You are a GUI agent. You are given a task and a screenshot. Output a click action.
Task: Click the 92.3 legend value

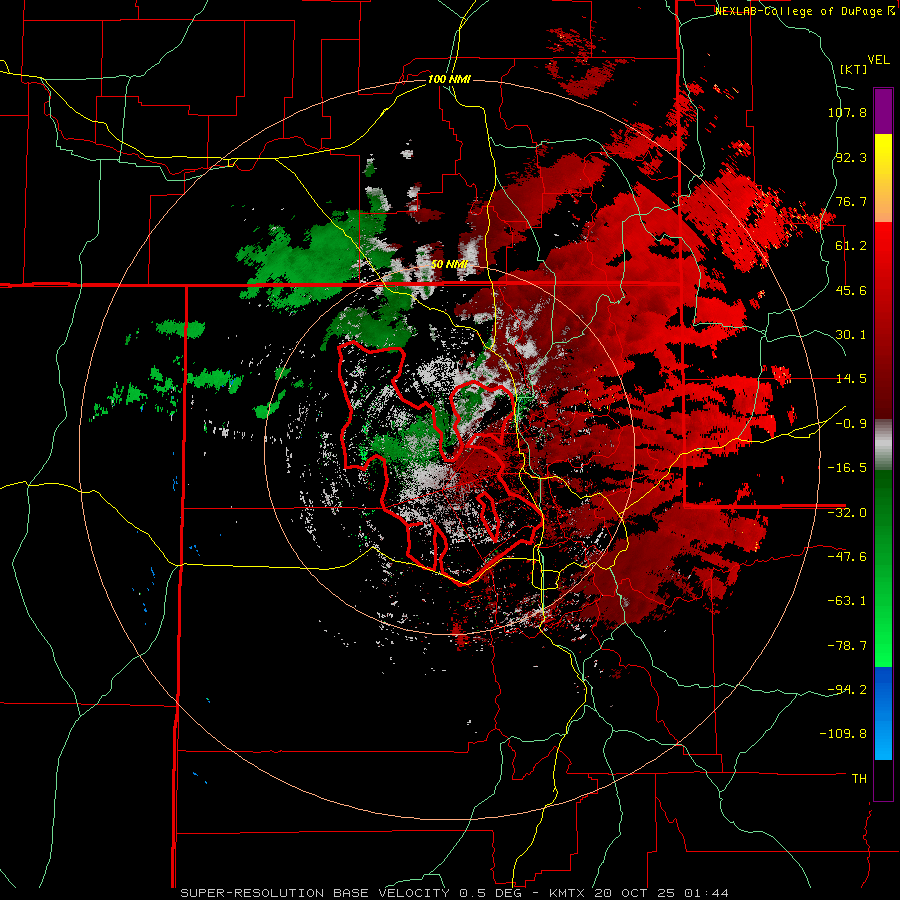(x=851, y=157)
